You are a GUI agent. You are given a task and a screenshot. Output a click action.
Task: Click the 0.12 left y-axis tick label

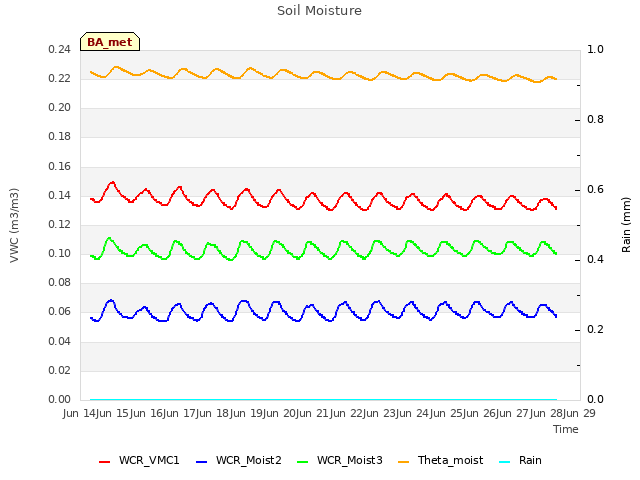(59, 224)
